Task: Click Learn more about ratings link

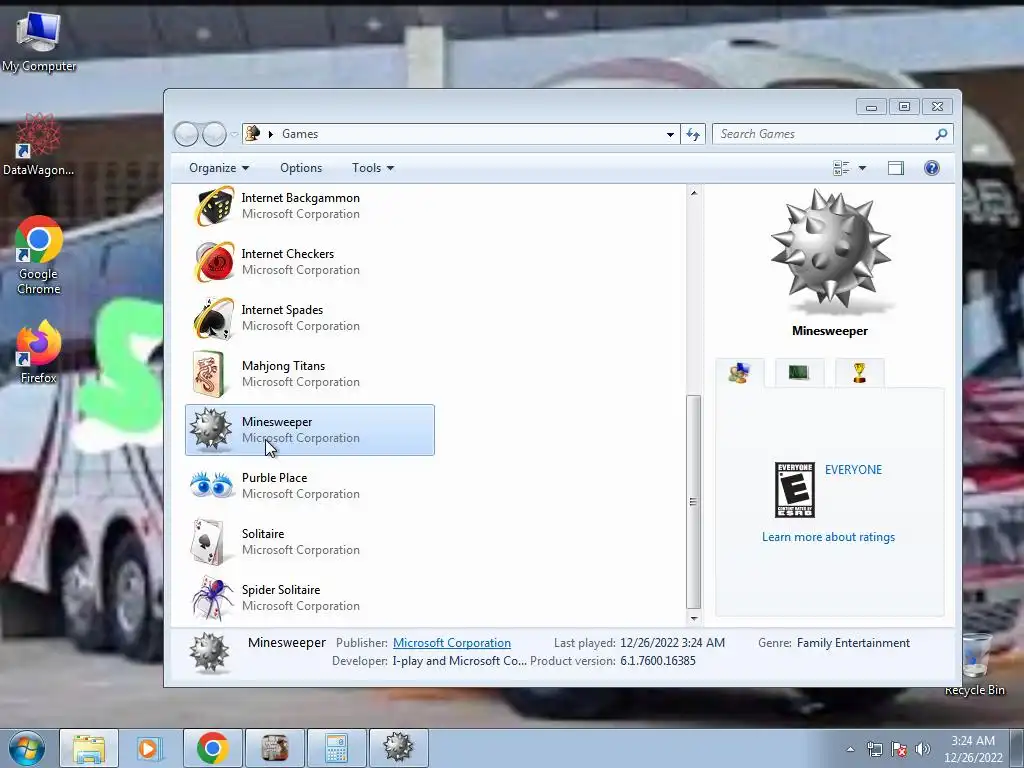Action: (828, 537)
